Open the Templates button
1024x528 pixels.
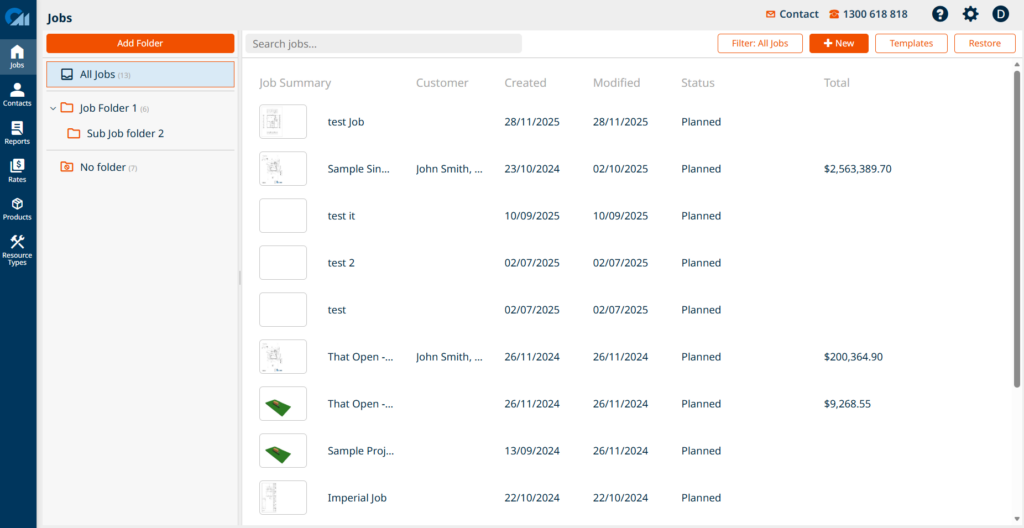tap(911, 43)
